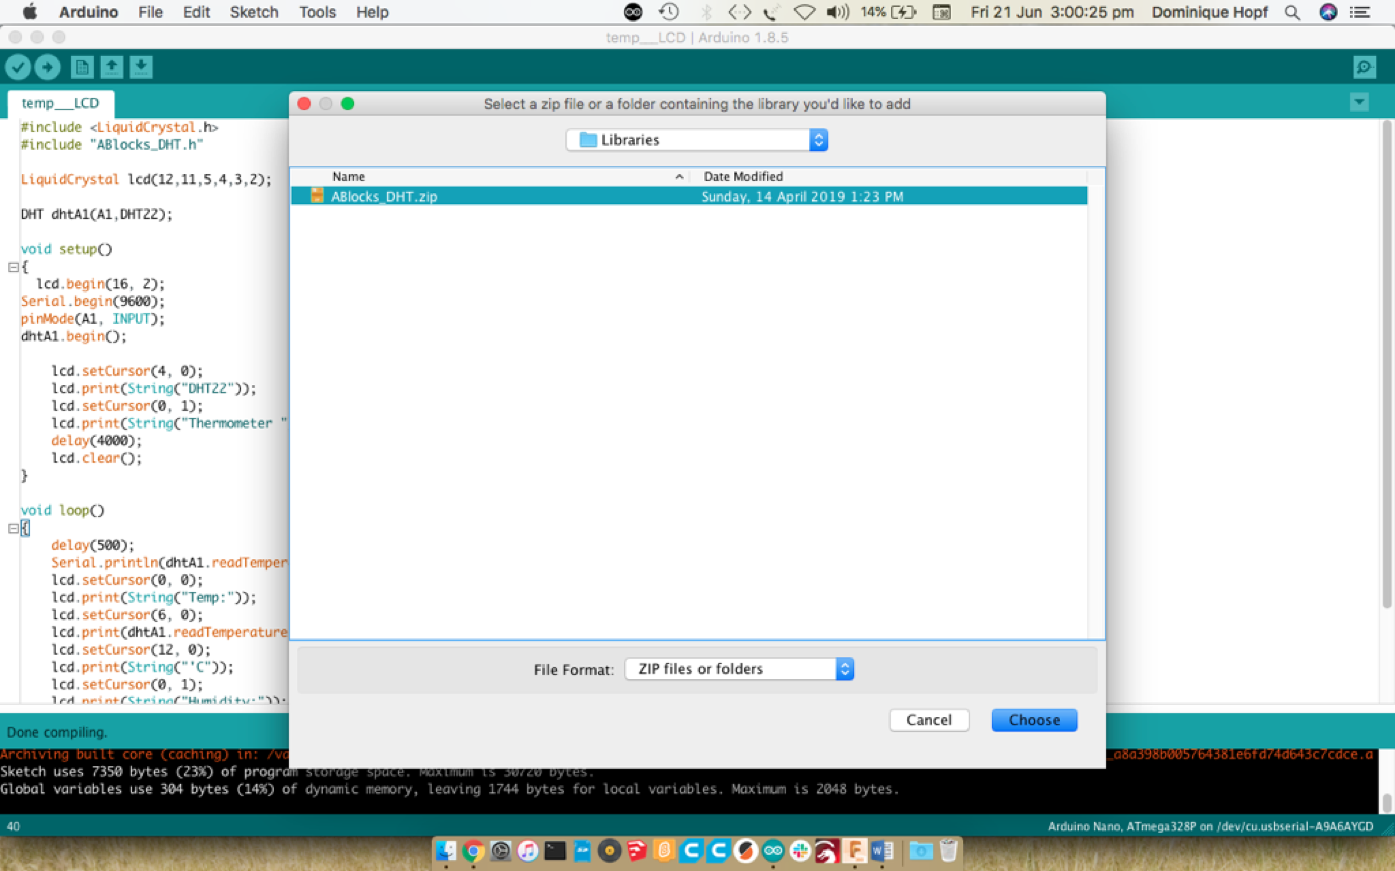Open the Apple menu
The image size is (1395, 871).
coord(29,12)
